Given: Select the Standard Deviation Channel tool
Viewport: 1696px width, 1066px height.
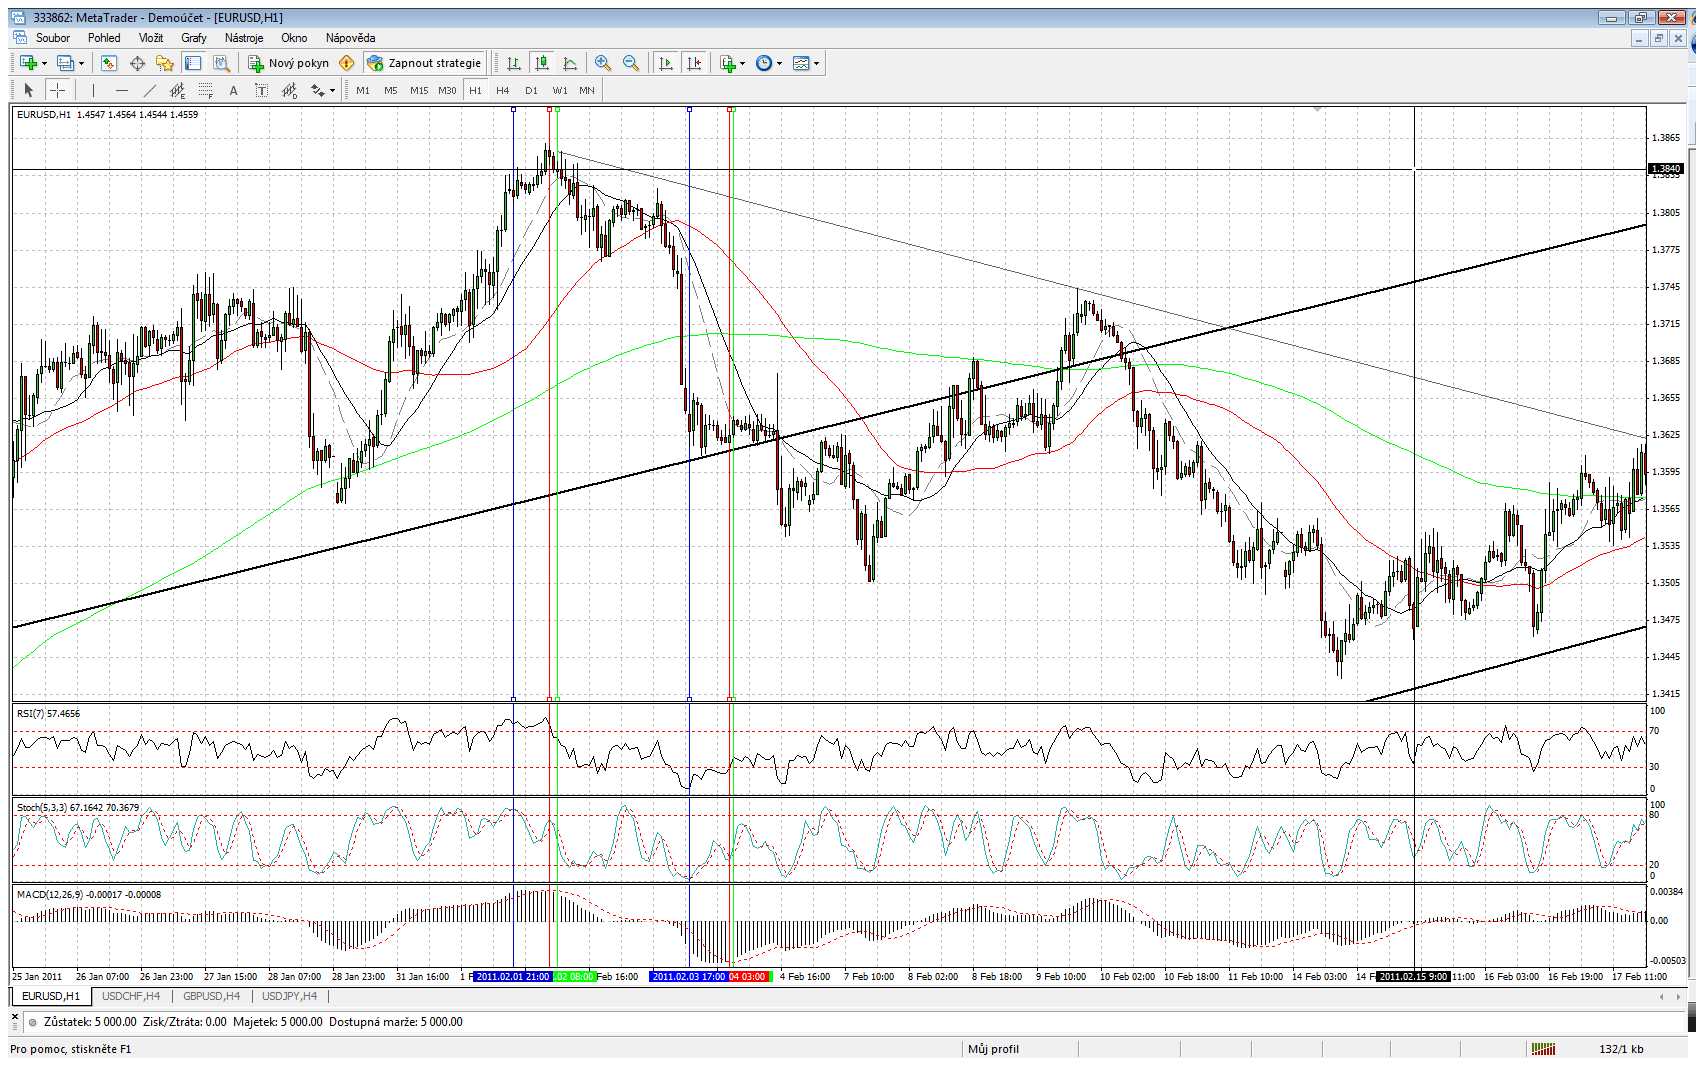Looking at the screenshot, I should [x=289, y=90].
